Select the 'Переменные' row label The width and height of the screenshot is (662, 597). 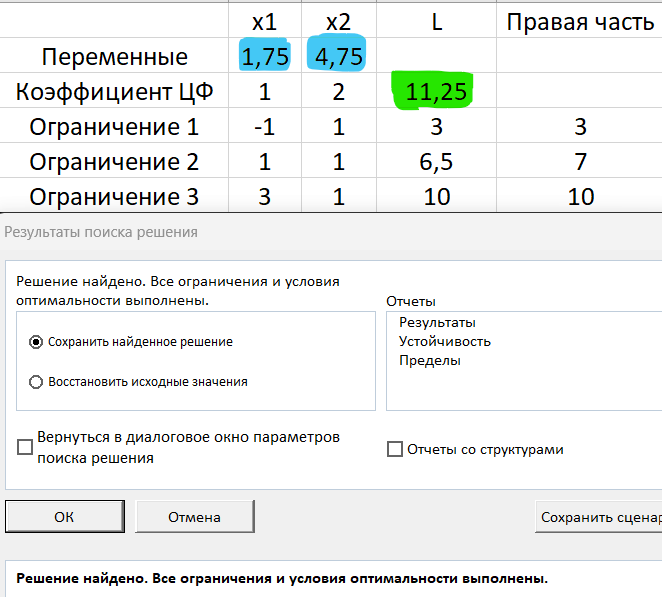pos(114,56)
